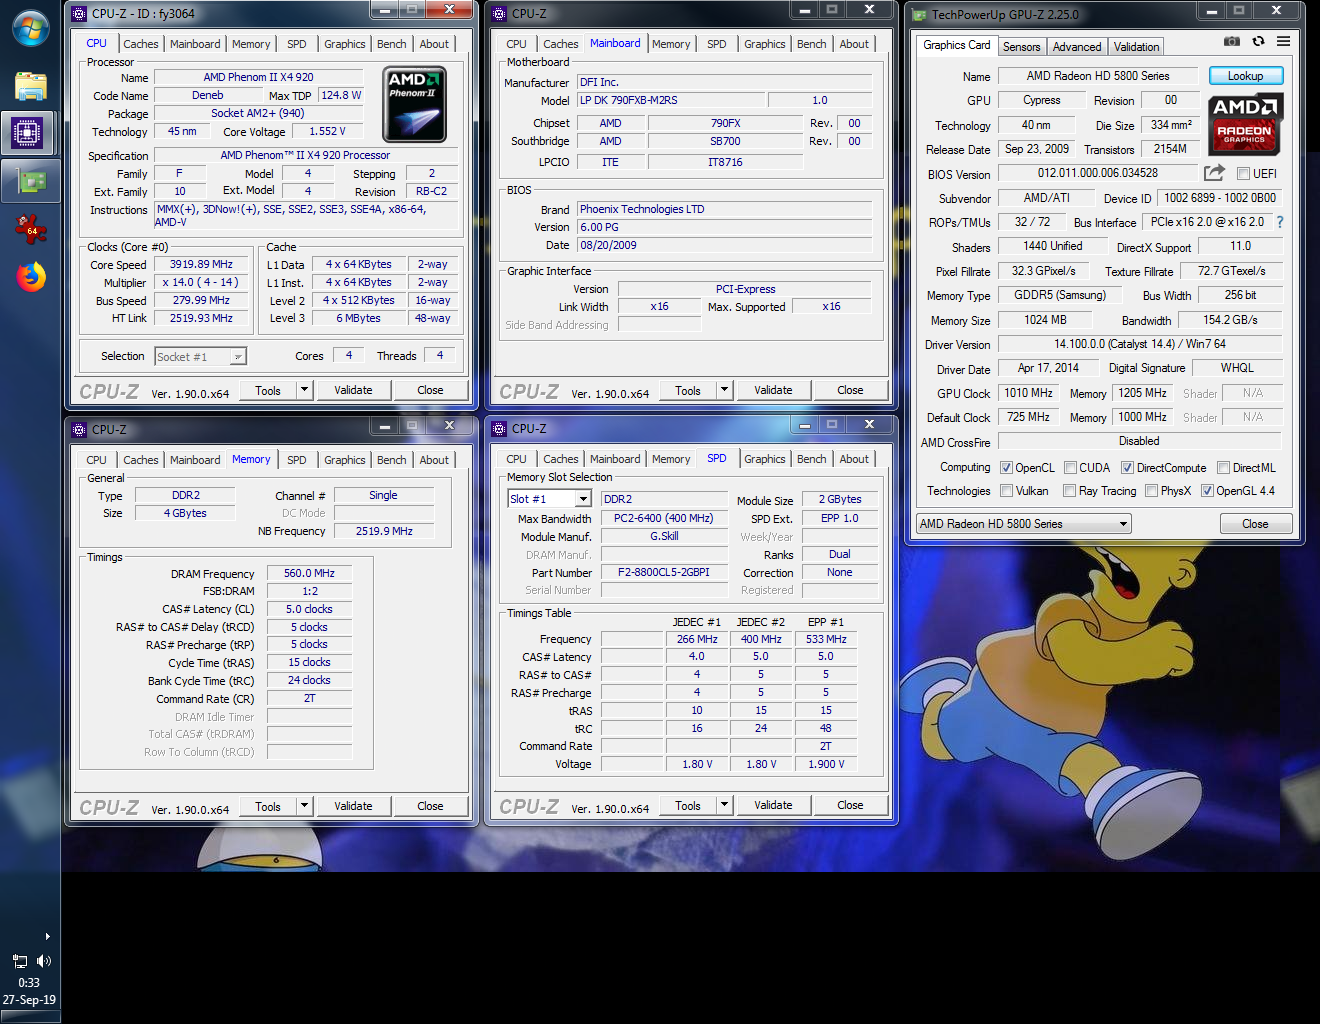Viewport: 1320px width, 1024px height.
Task: Toggle the UEFI checkbox
Action: [1243, 173]
